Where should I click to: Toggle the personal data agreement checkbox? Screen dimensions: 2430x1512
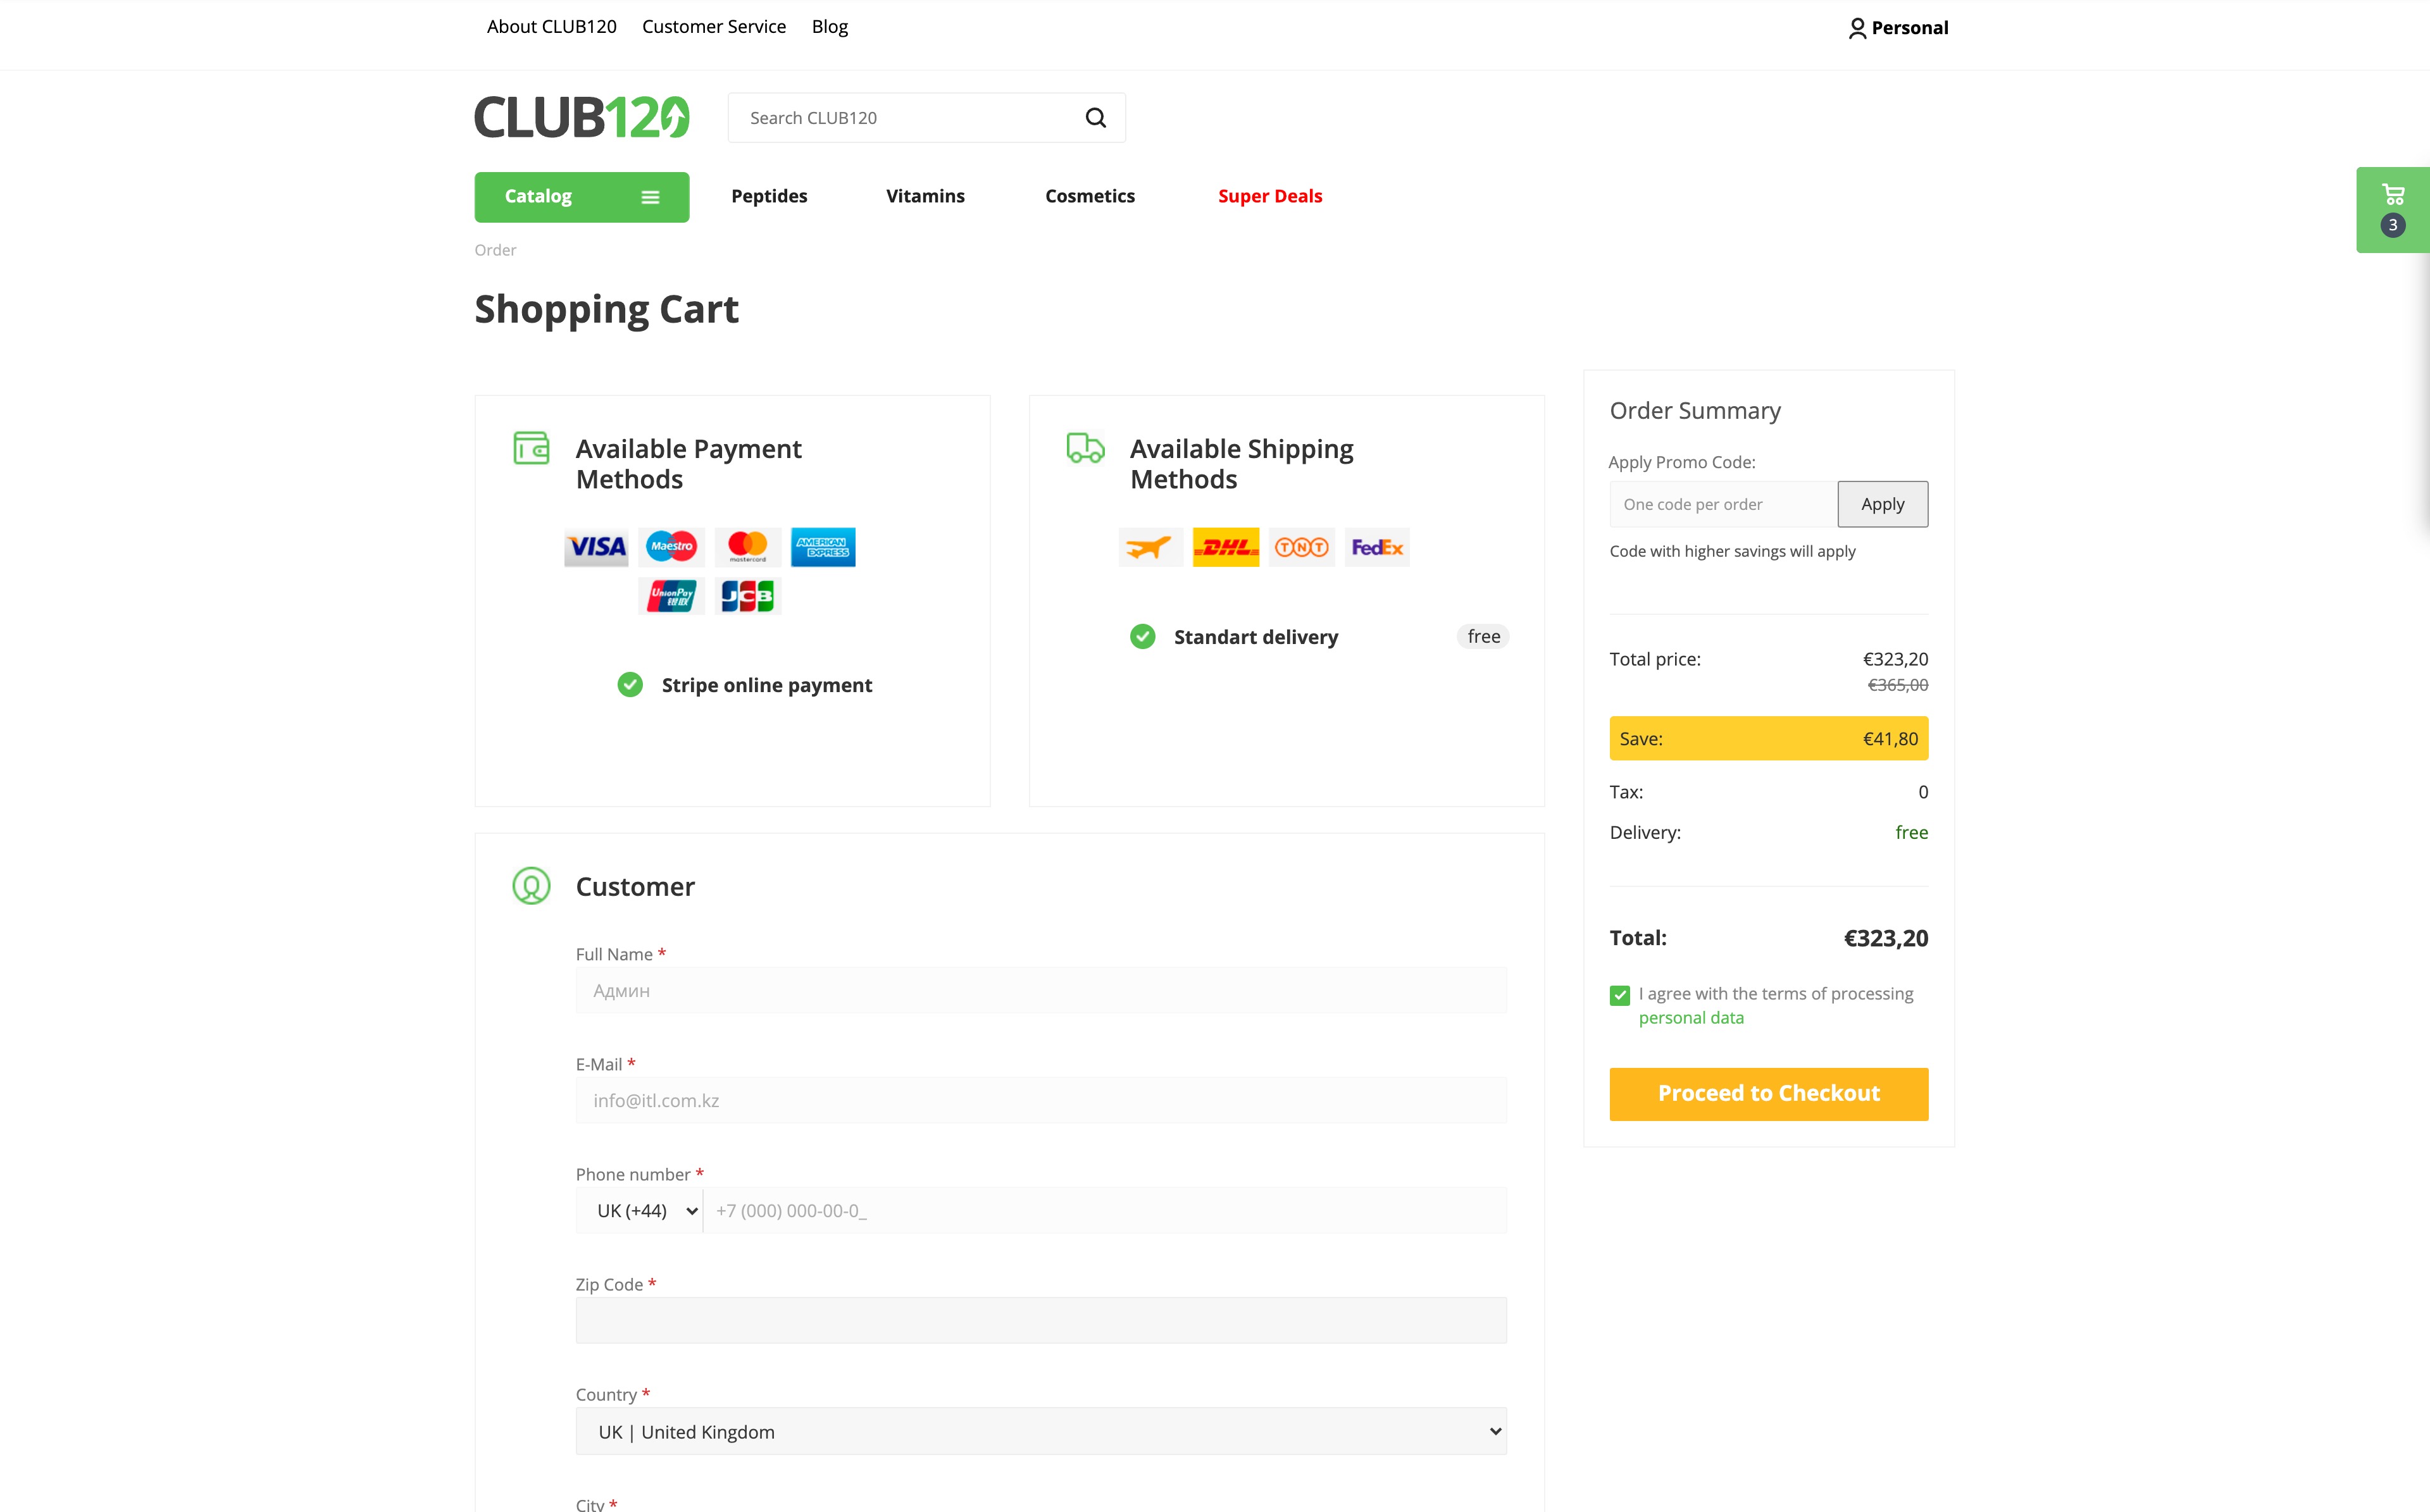pyautogui.click(x=1620, y=995)
